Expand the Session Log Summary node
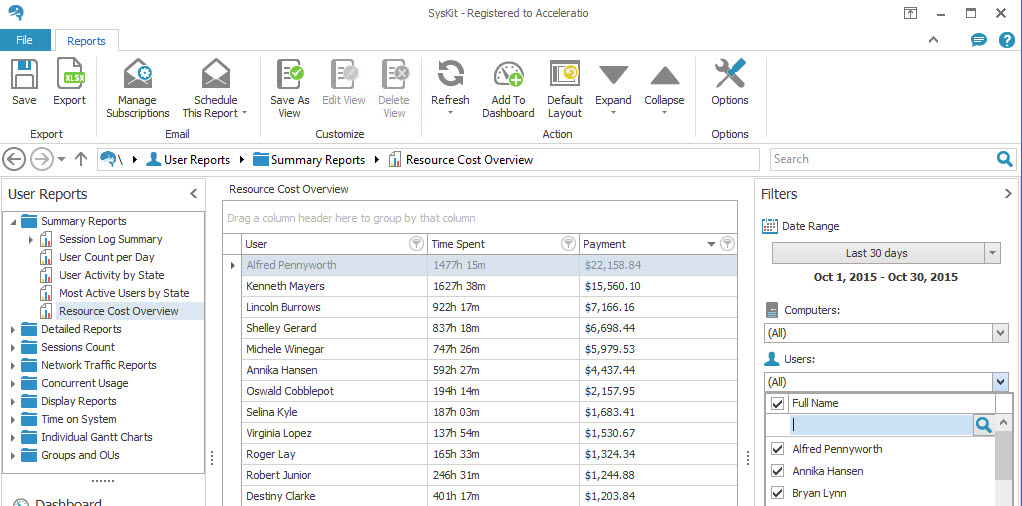Image resolution: width=1022 pixels, height=506 pixels. click(31, 240)
